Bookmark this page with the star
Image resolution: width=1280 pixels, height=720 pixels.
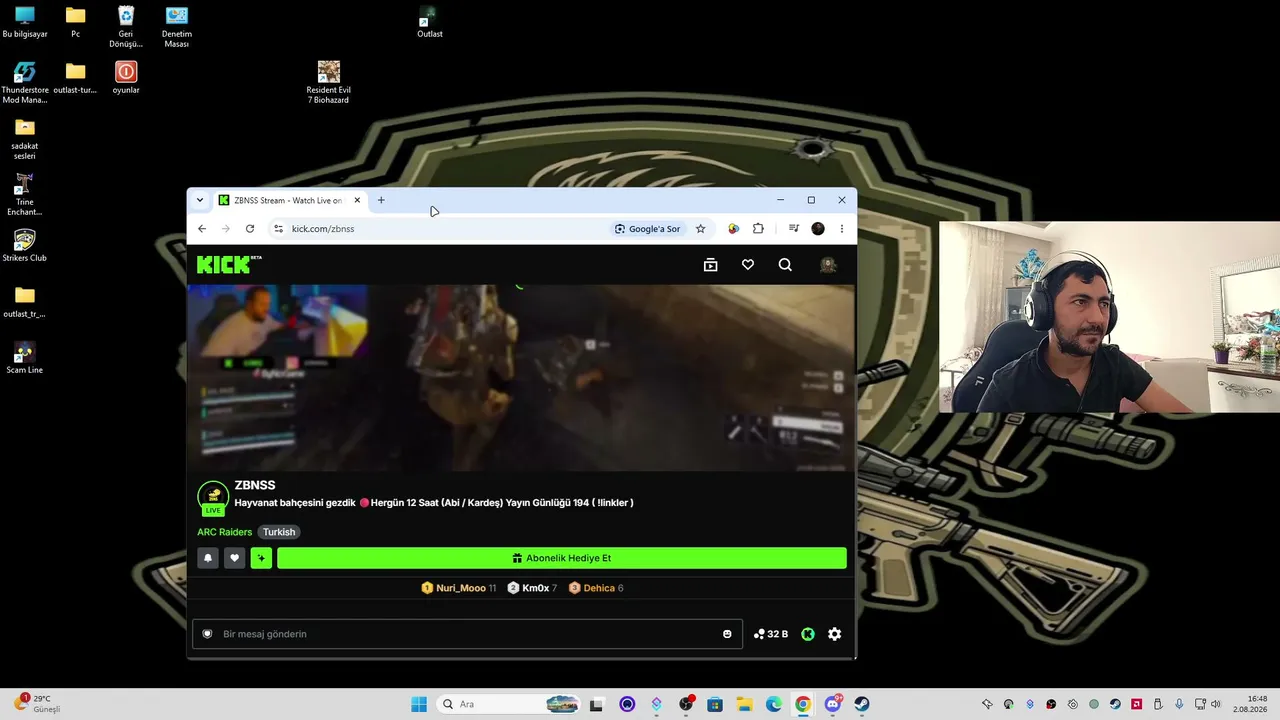coord(700,229)
